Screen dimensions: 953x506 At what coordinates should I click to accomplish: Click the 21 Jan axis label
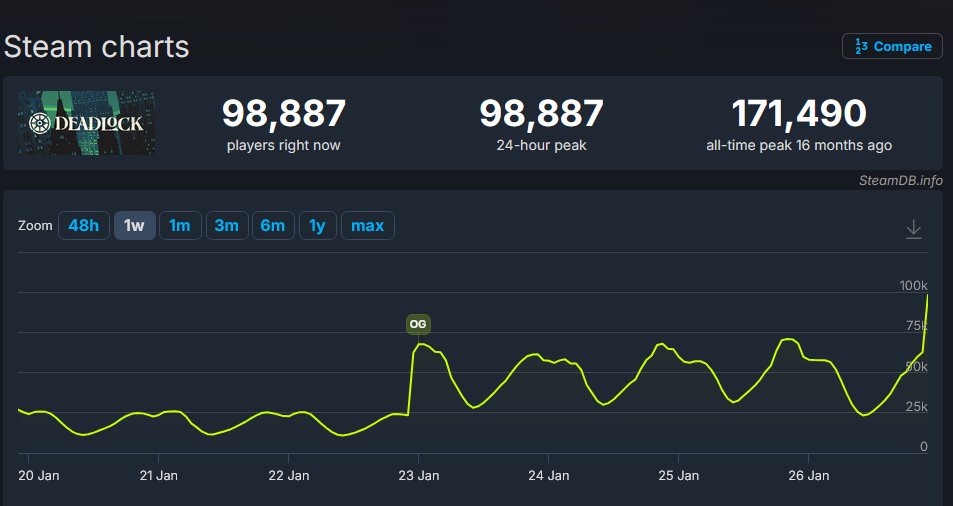tap(159, 475)
